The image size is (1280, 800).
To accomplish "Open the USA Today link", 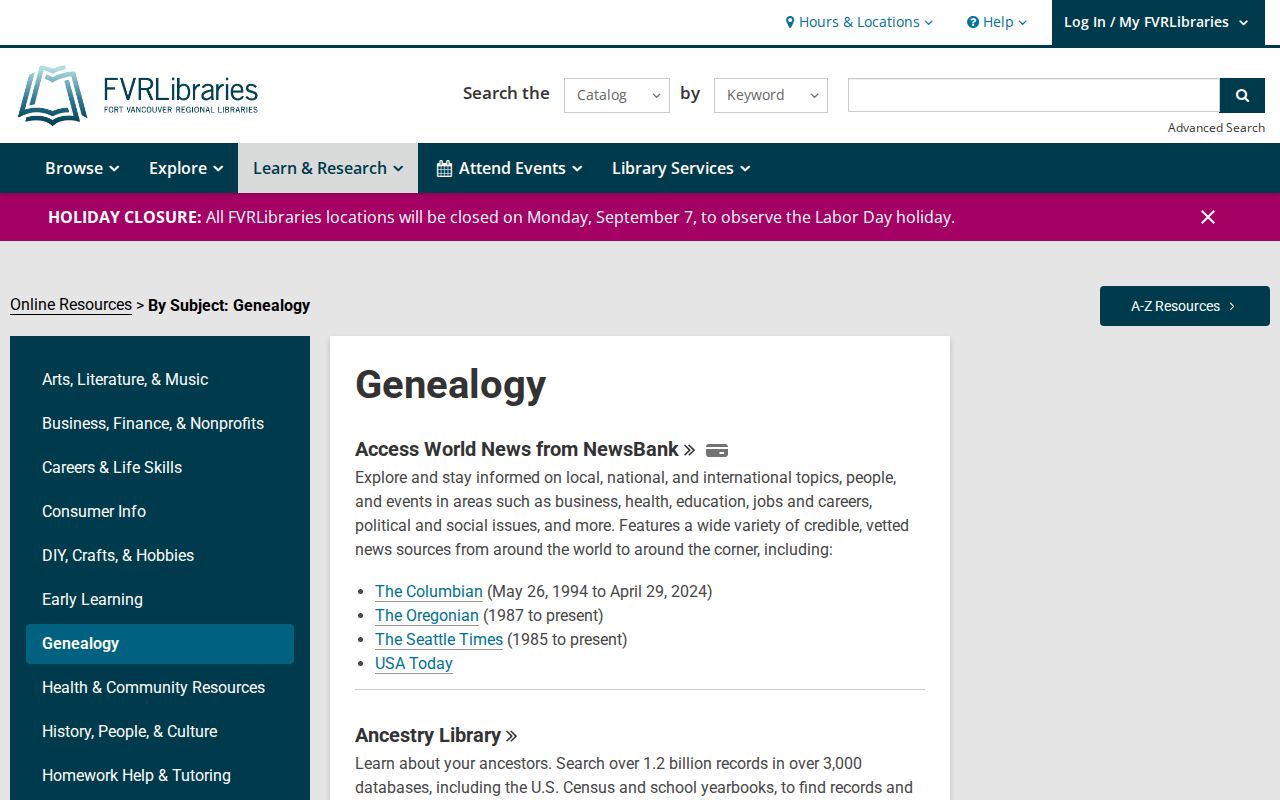I will (414, 663).
